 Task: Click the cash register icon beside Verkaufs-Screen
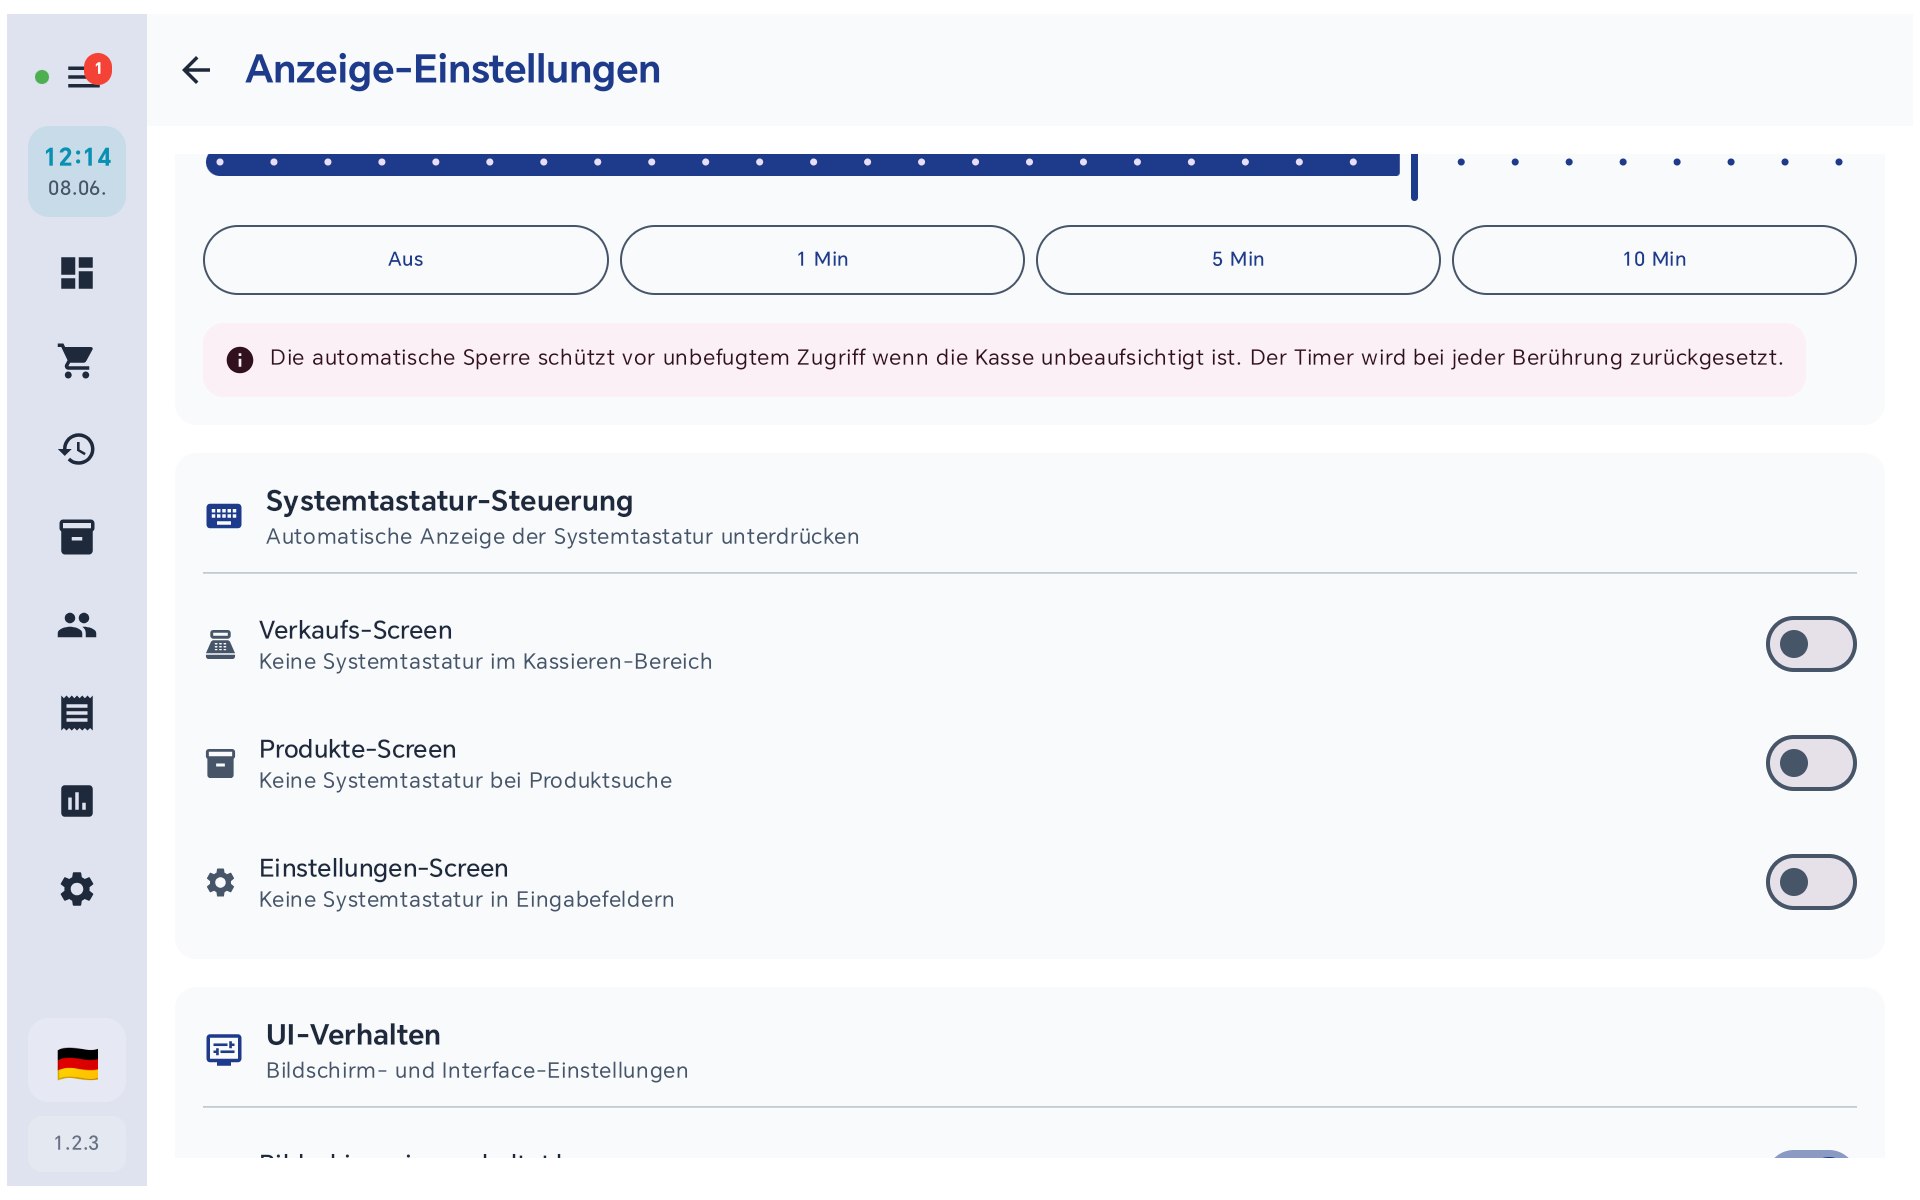[220, 644]
